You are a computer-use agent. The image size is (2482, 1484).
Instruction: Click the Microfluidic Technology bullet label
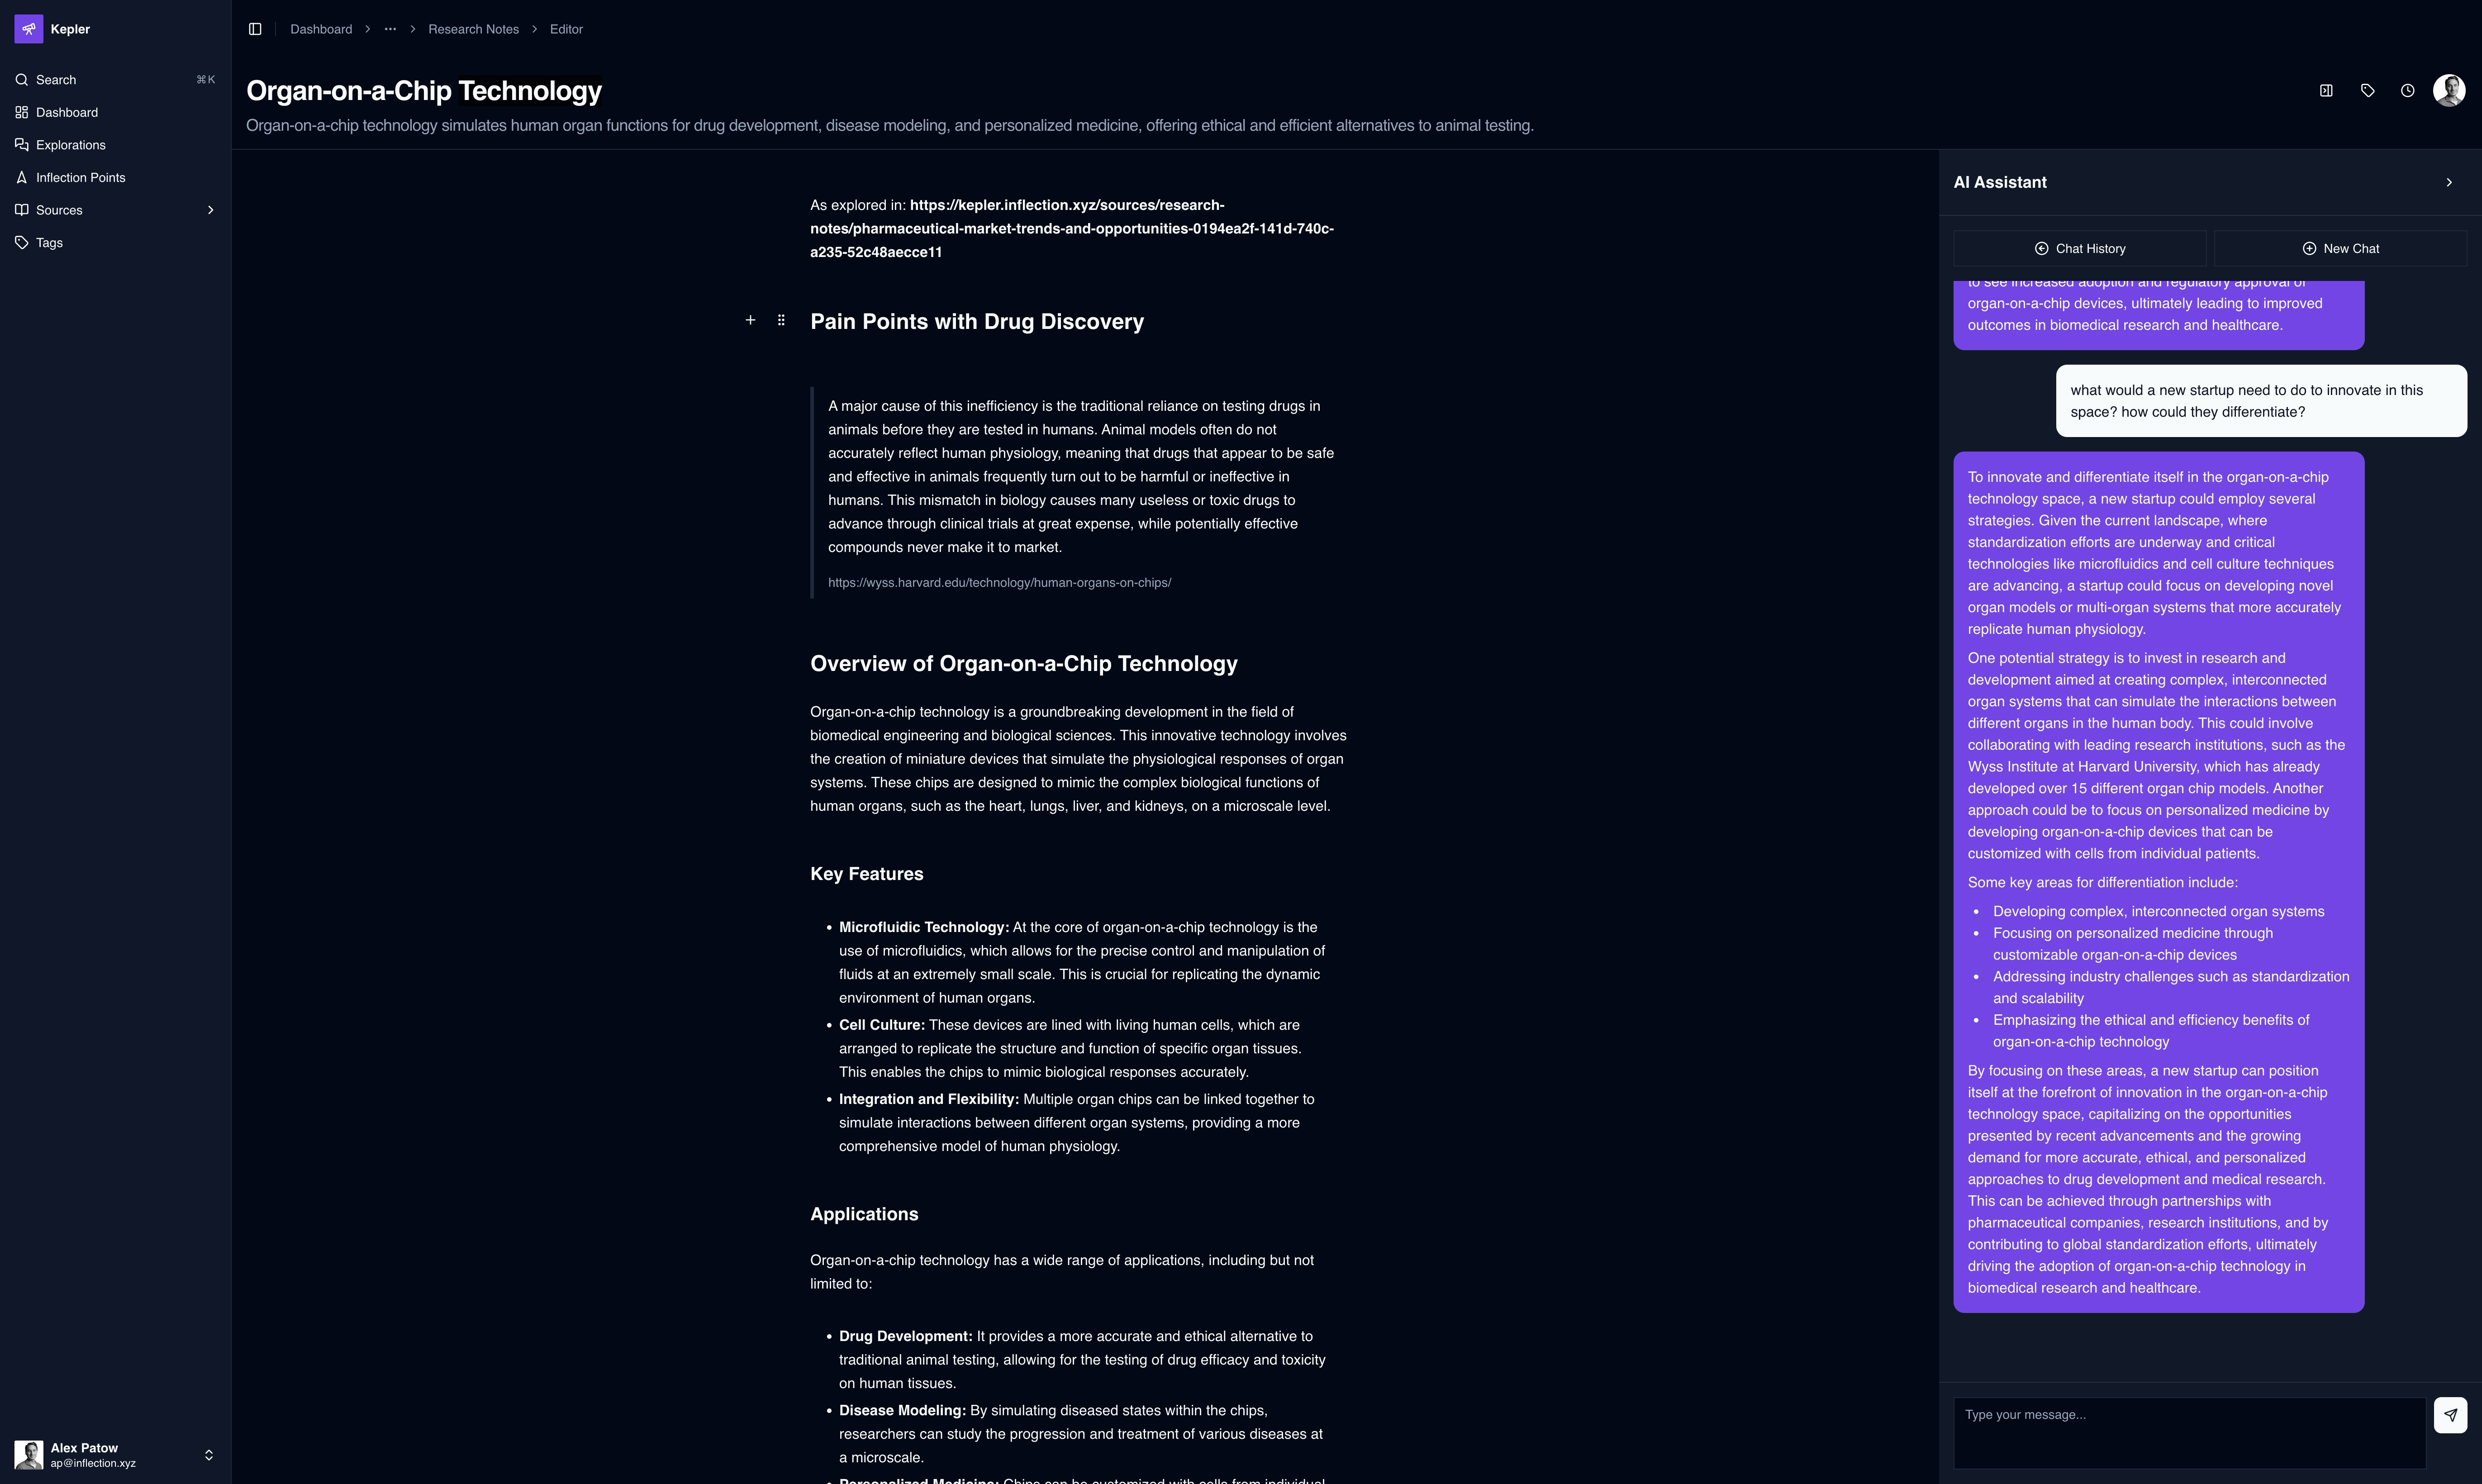(924, 927)
